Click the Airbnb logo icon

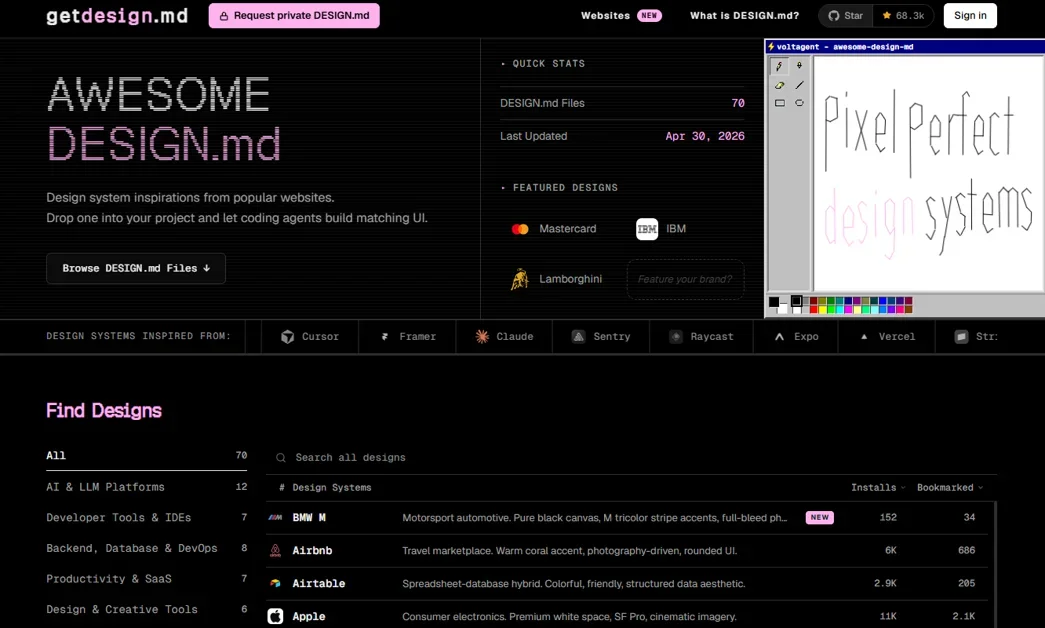click(275, 551)
